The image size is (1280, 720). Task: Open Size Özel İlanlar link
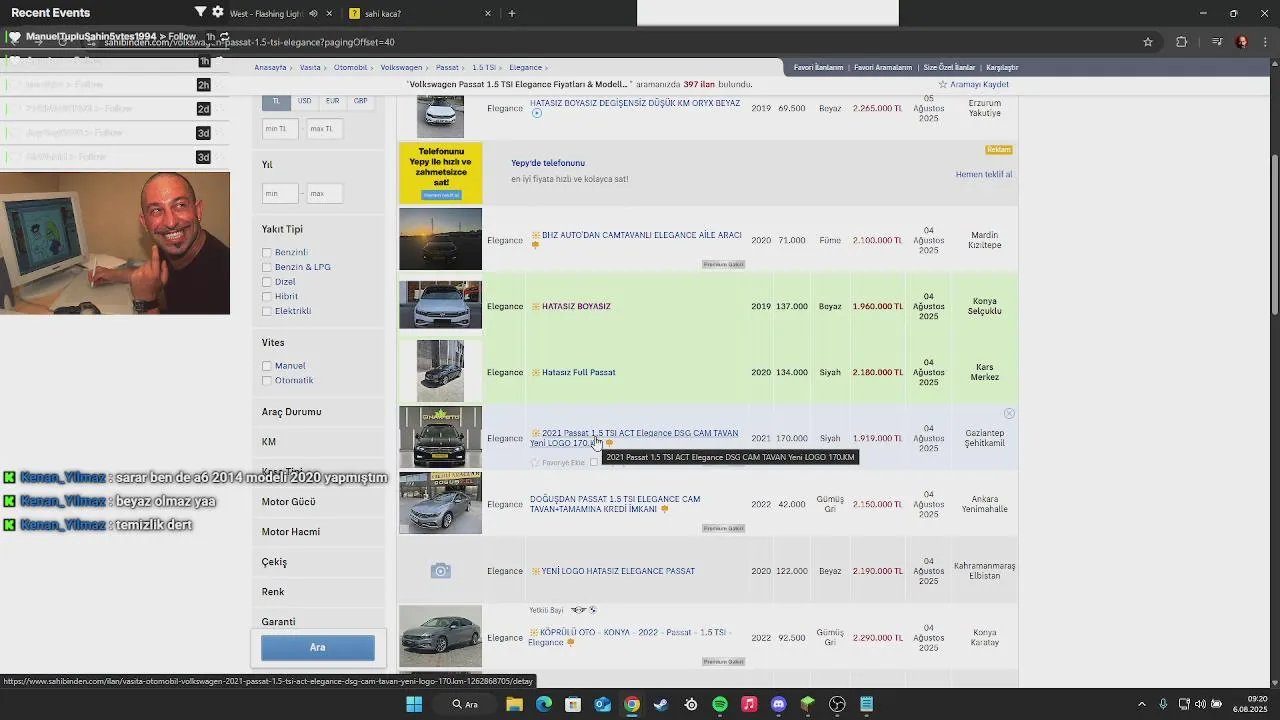point(949,67)
